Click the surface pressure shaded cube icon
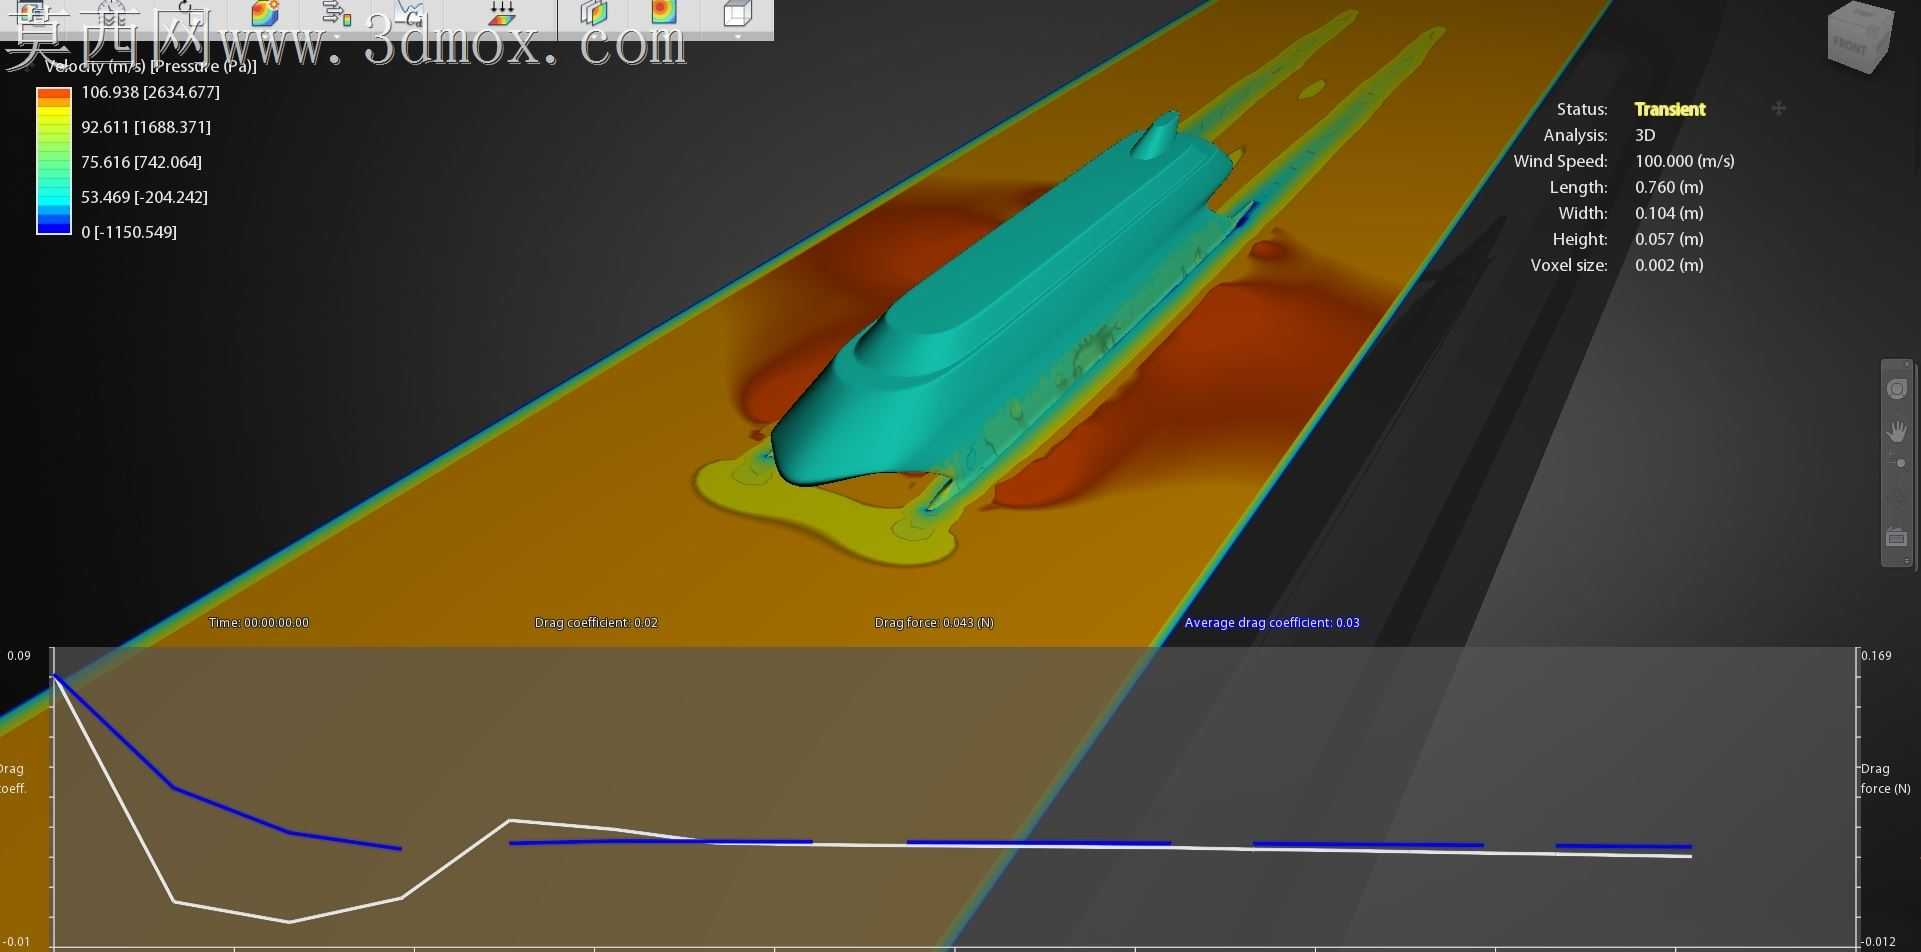1921x952 pixels. point(264,12)
